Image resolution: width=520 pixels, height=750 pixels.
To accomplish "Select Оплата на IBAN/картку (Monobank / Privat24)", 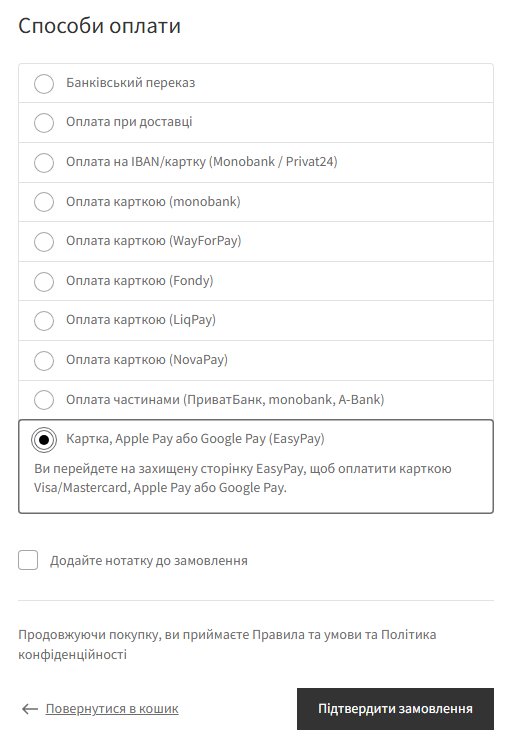I will [44, 163].
